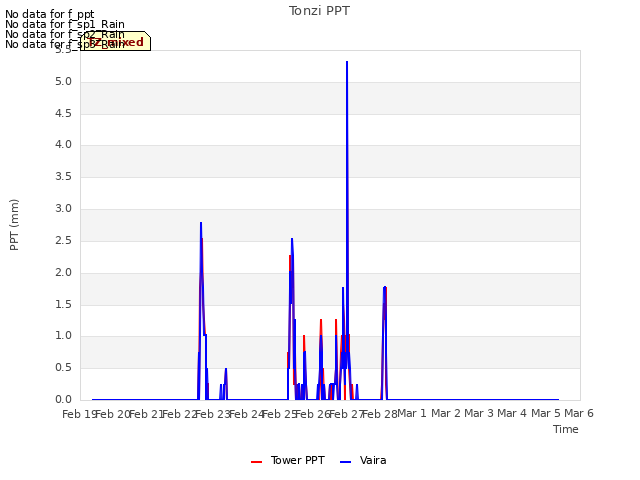The image size is (640, 480).
Task: Click the Mar 2 x-axis tick label
Action: [x=446, y=413]
